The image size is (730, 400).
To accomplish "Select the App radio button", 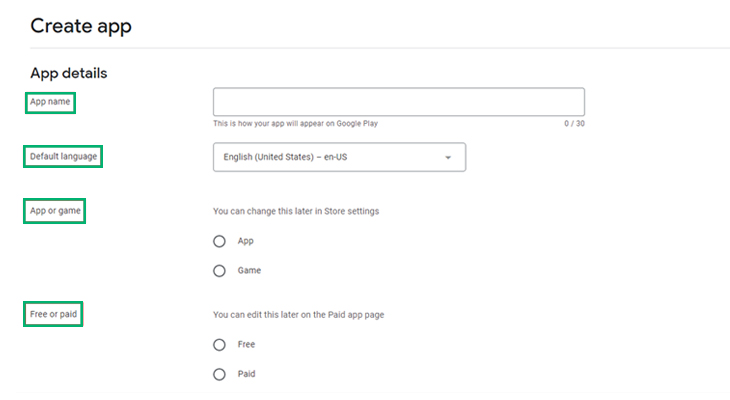I will tap(219, 241).
